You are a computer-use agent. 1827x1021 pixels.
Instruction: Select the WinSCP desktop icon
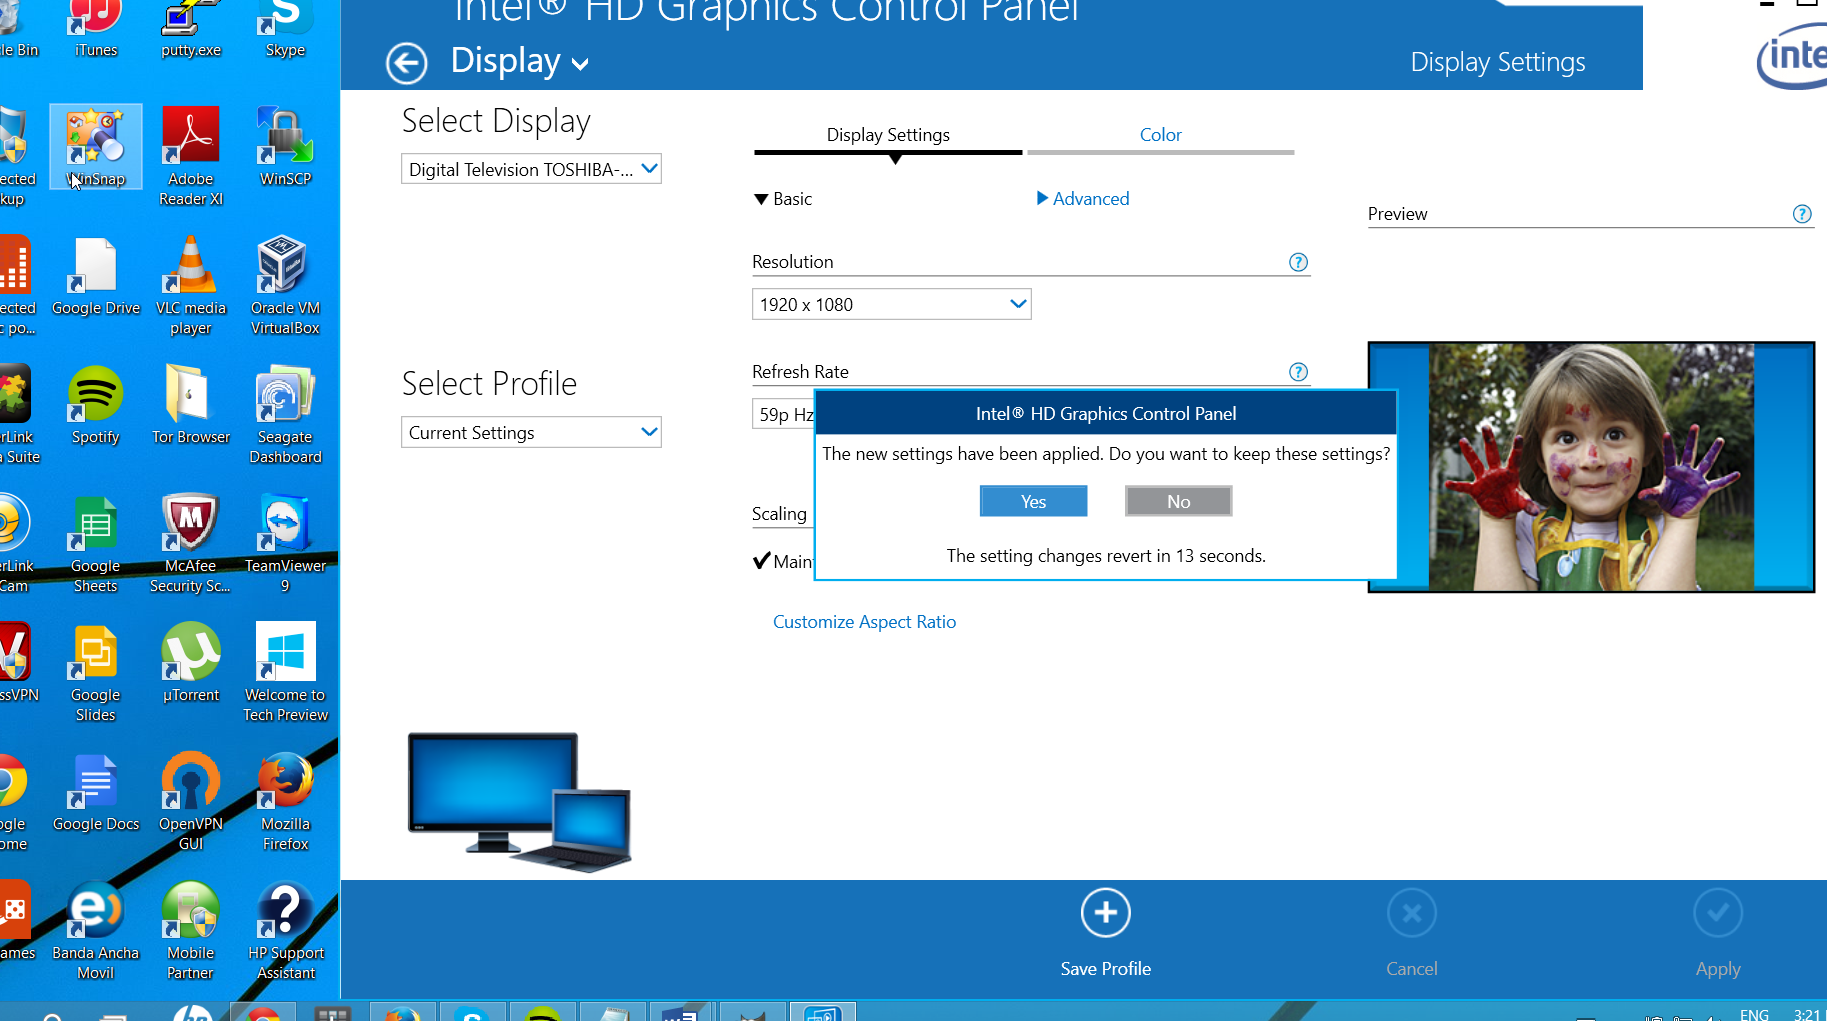(x=286, y=147)
